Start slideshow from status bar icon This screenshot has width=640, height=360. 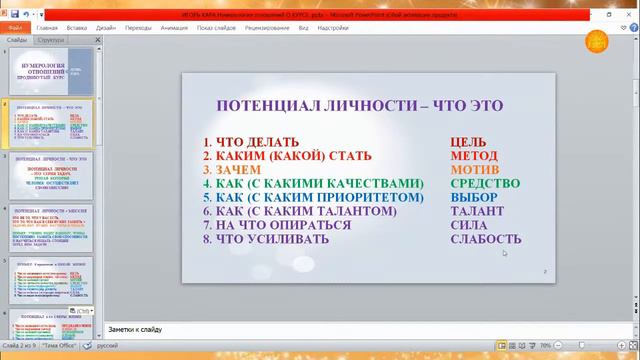pyautogui.click(x=532, y=346)
